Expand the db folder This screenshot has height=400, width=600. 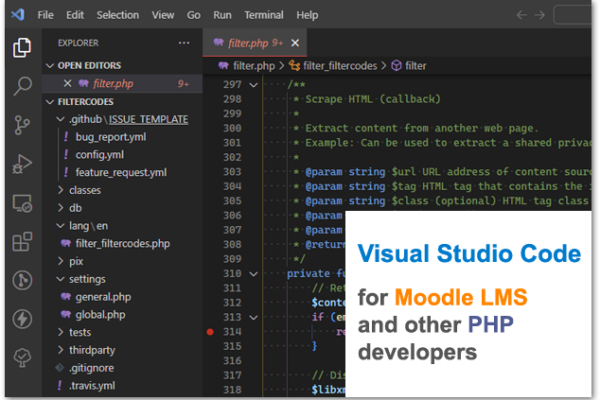[x=60, y=208]
